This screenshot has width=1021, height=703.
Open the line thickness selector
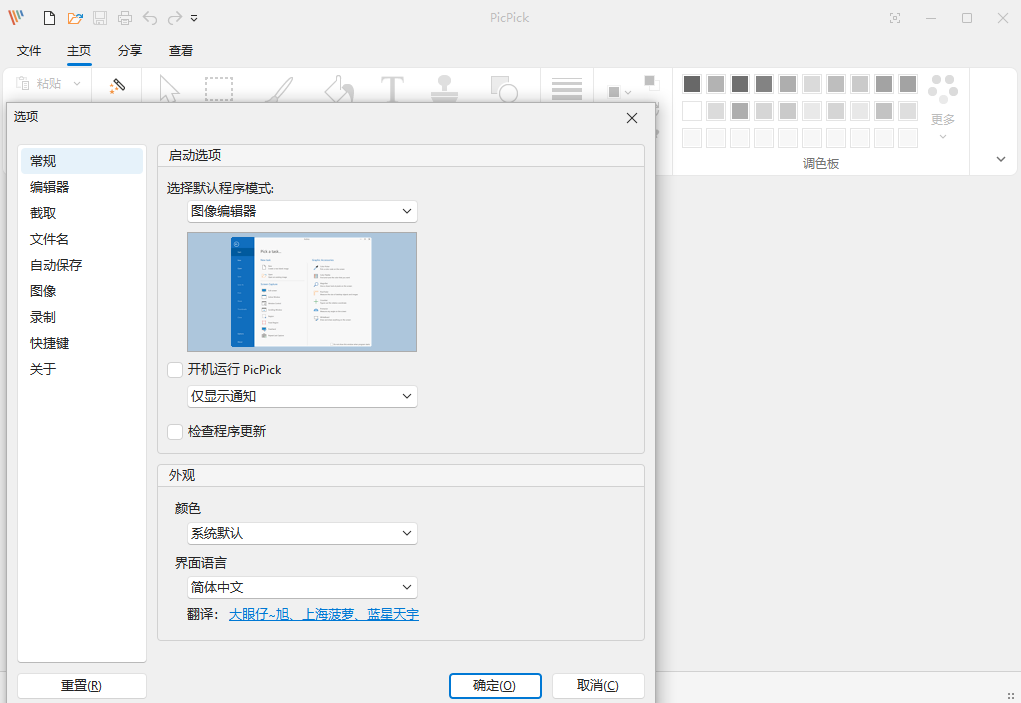click(566, 89)
